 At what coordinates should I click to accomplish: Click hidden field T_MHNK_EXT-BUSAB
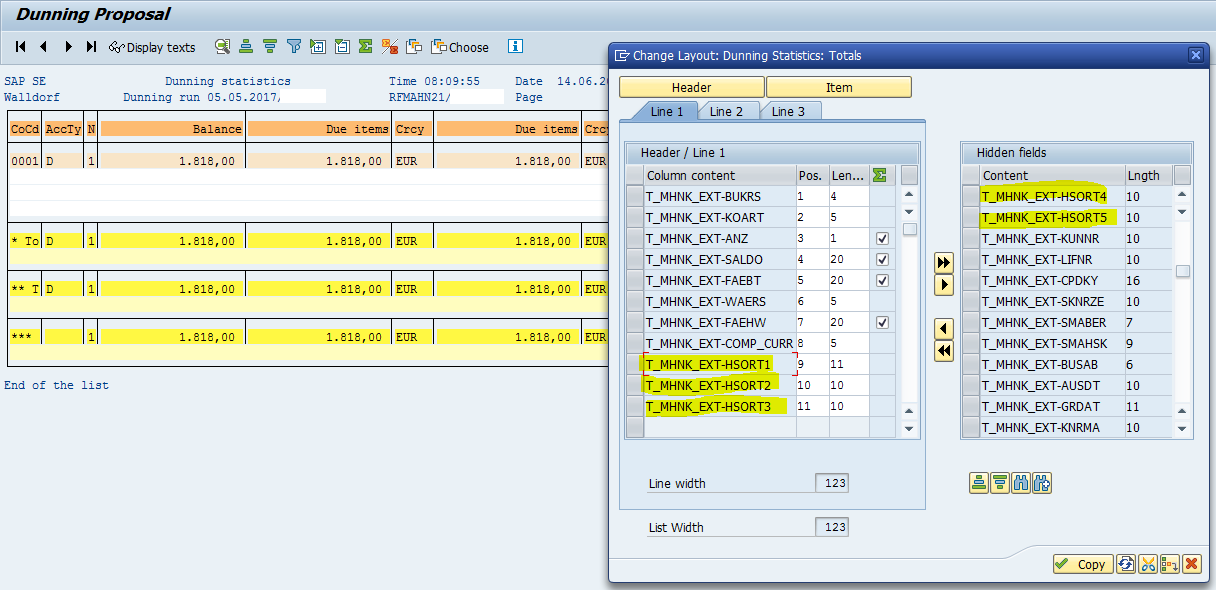click(x=1051, y=365)
